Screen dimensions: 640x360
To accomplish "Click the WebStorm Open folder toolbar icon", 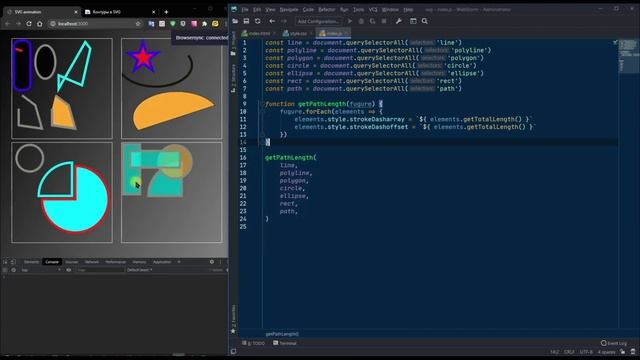I will point(235,21).
